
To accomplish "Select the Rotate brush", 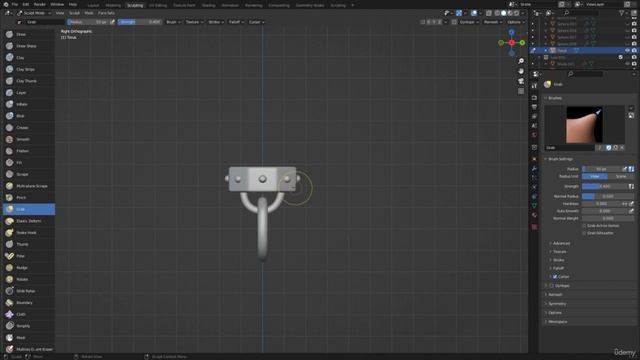I will [29, 279].
